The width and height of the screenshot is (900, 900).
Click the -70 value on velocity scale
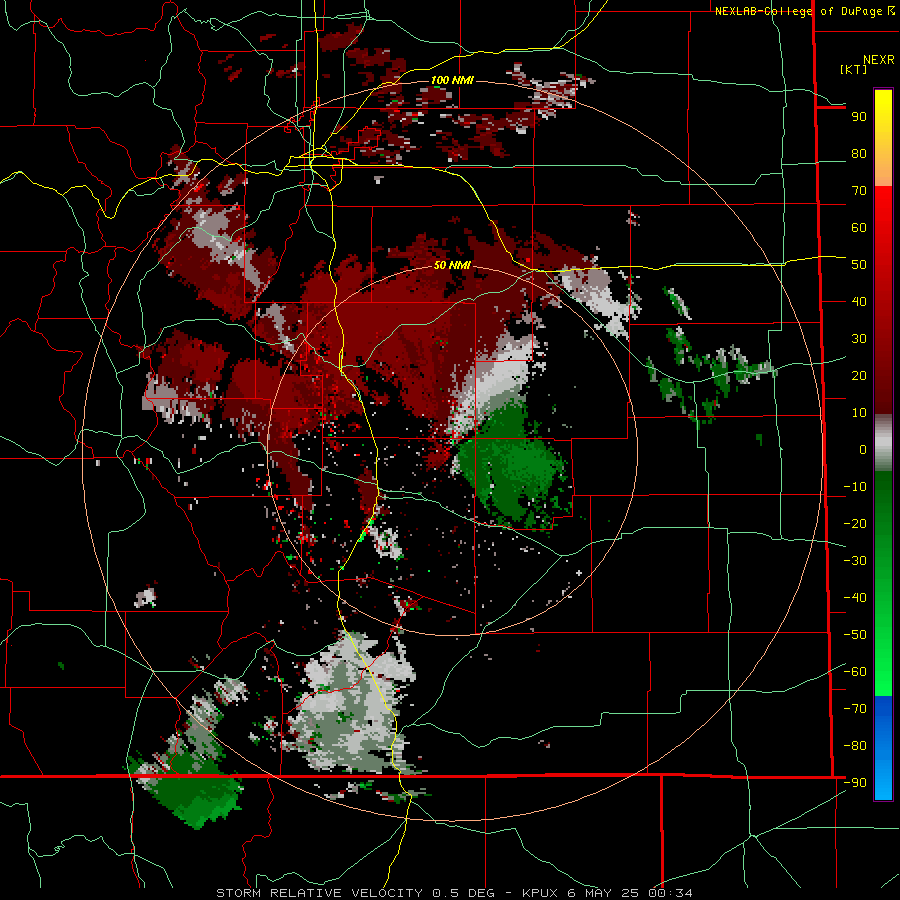click(x=855, y=709)
